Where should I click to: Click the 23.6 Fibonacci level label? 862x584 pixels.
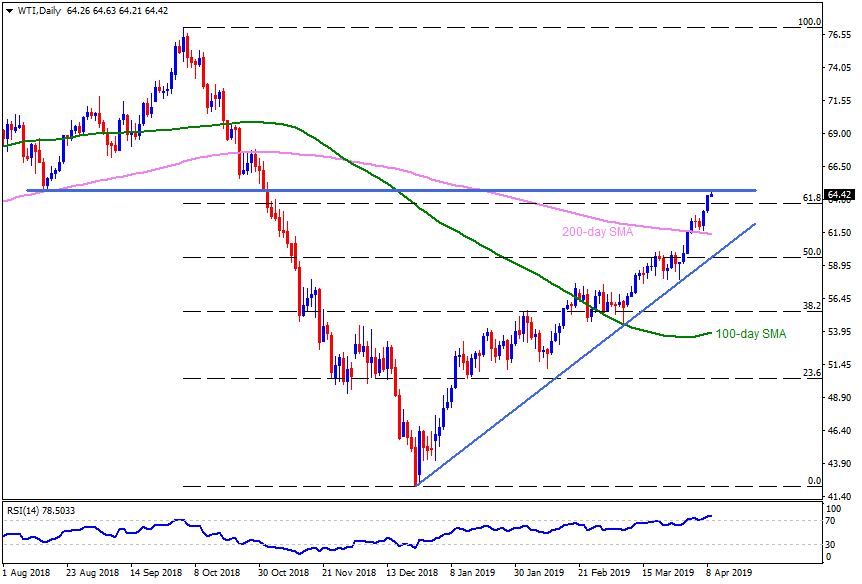pos(812,373)
